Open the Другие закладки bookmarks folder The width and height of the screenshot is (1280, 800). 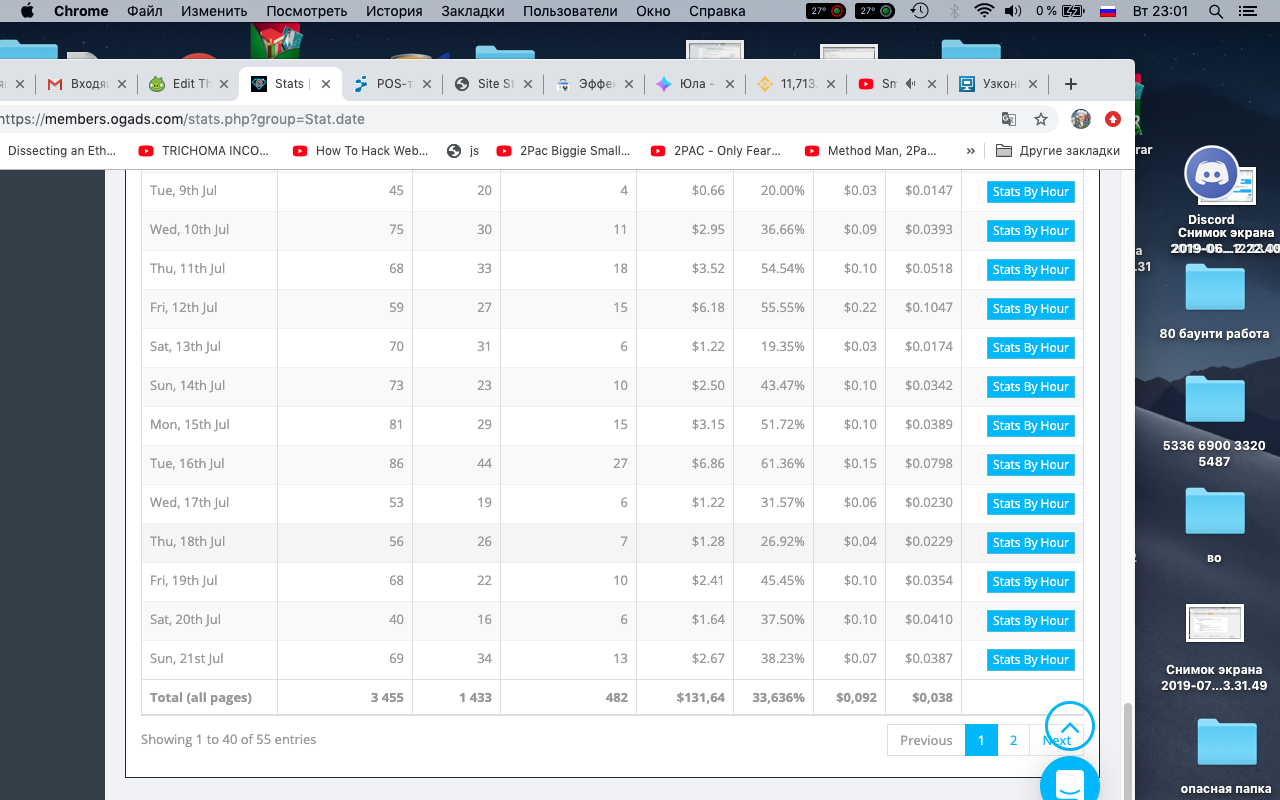click(1058, 151)
